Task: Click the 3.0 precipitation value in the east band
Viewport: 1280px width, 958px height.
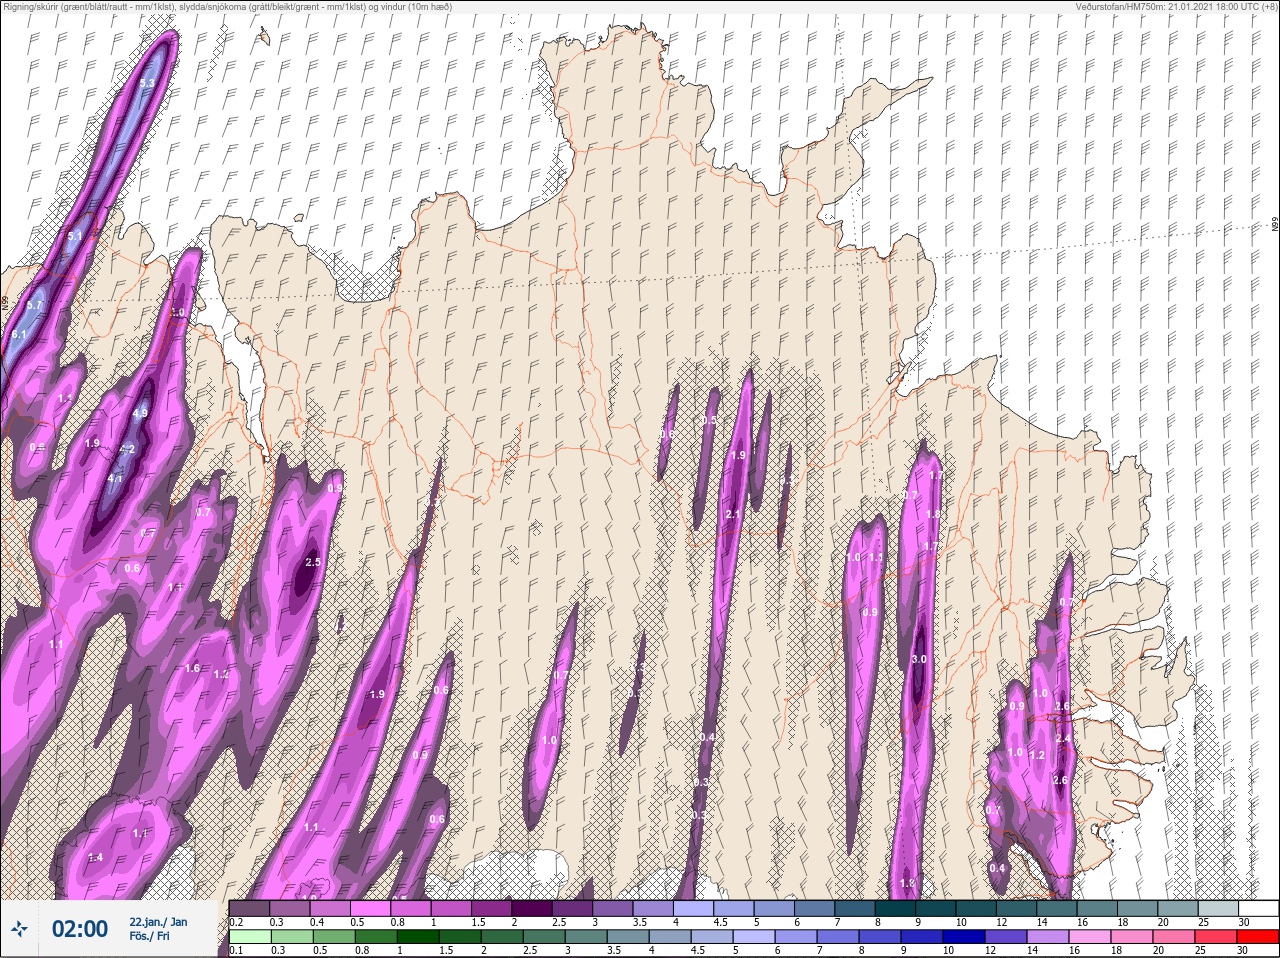Action: 919,660
